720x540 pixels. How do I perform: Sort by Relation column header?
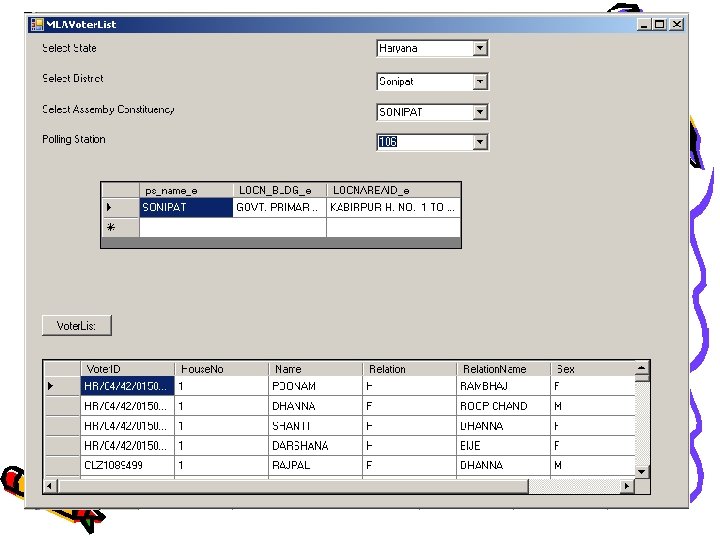click(x=410, y=369)
